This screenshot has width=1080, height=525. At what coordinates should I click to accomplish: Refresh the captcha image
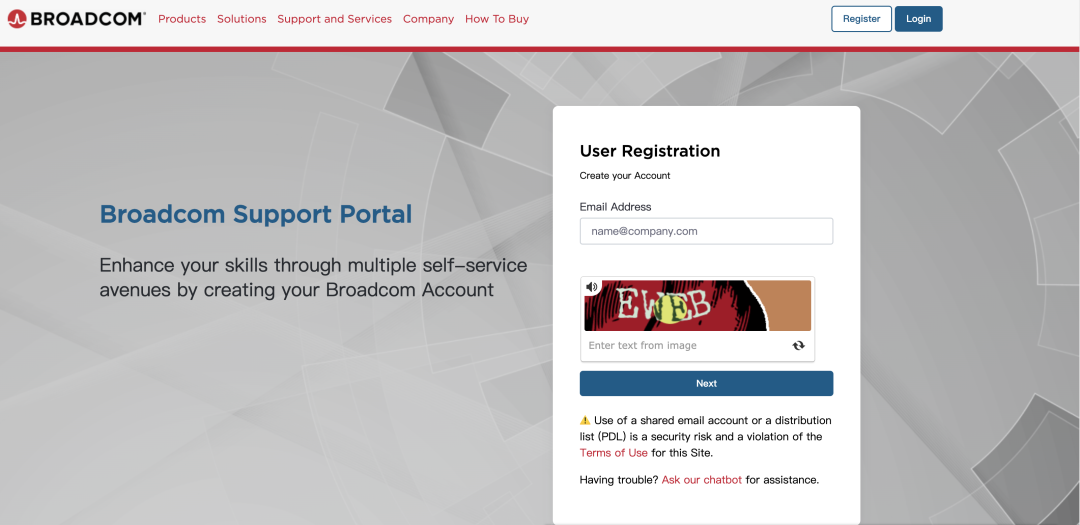coord(798,345)
